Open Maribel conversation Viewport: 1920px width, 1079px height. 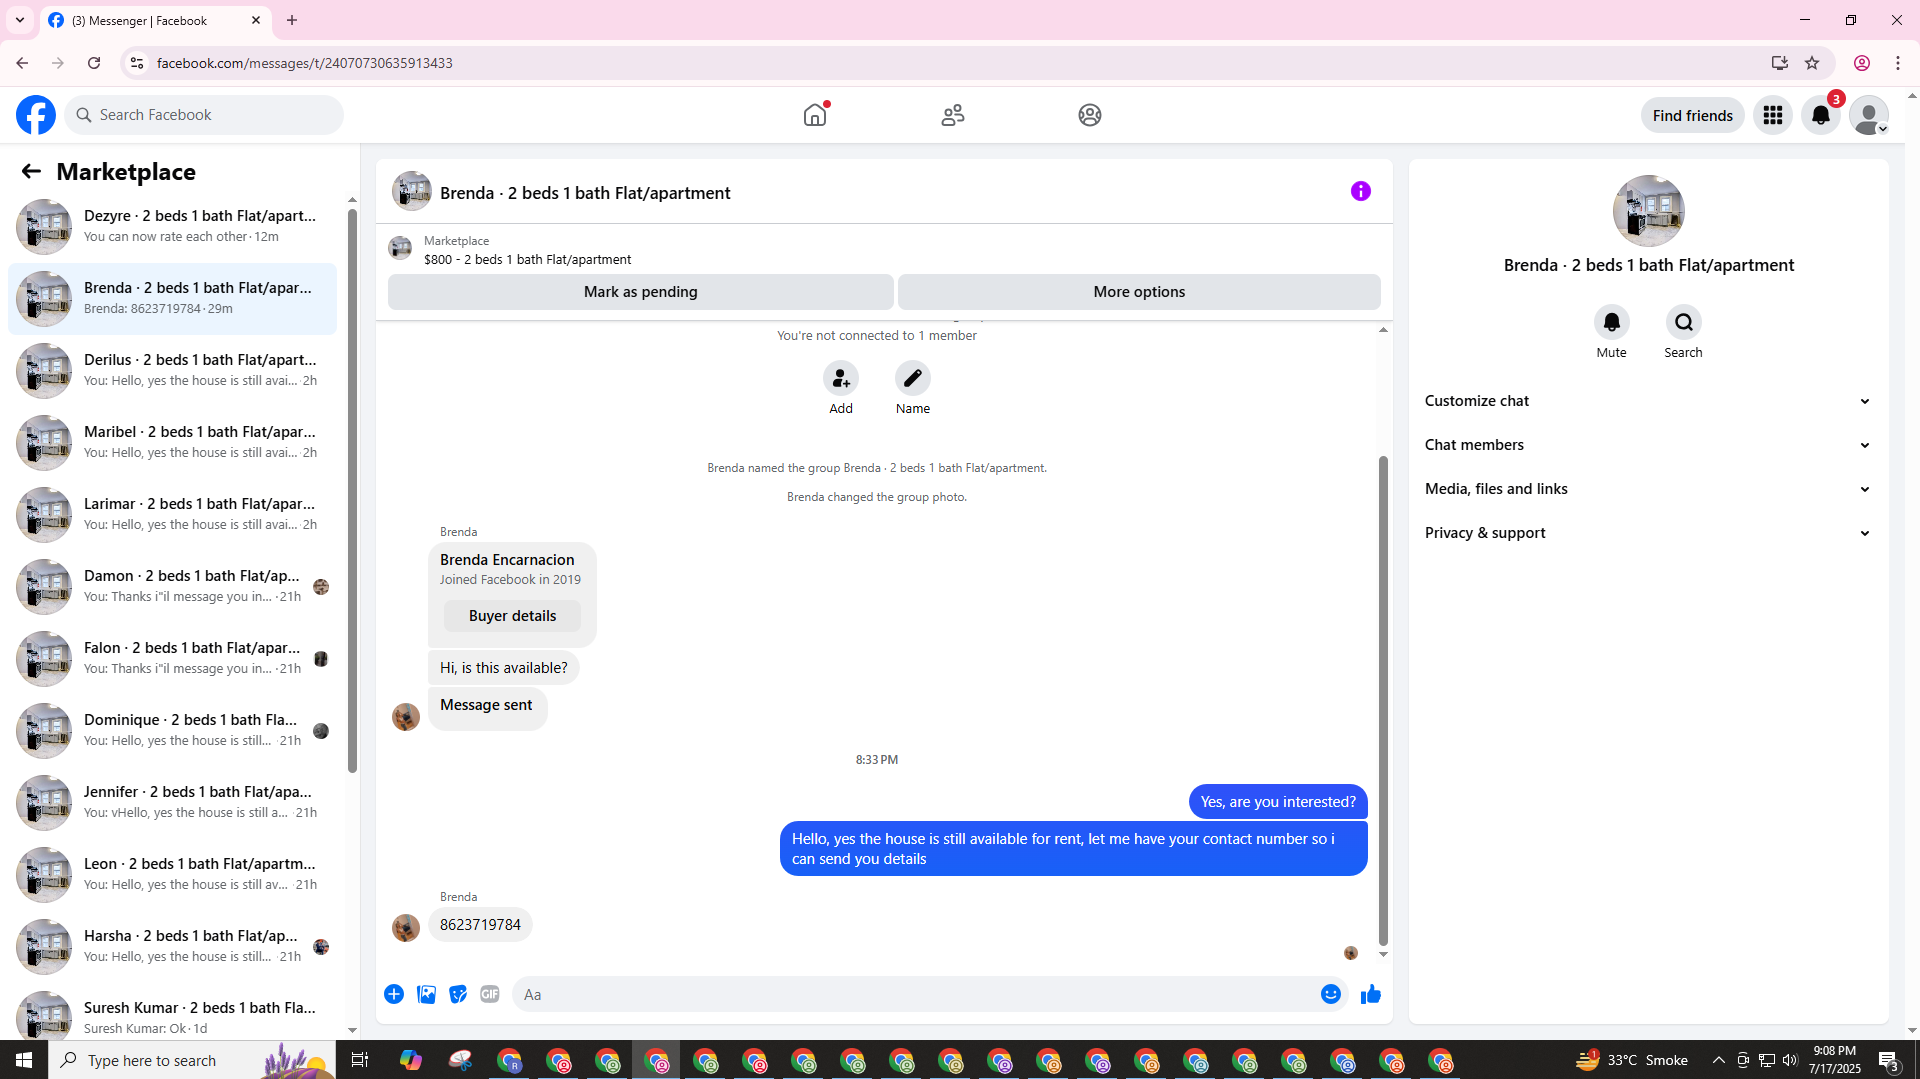[172, 443]
